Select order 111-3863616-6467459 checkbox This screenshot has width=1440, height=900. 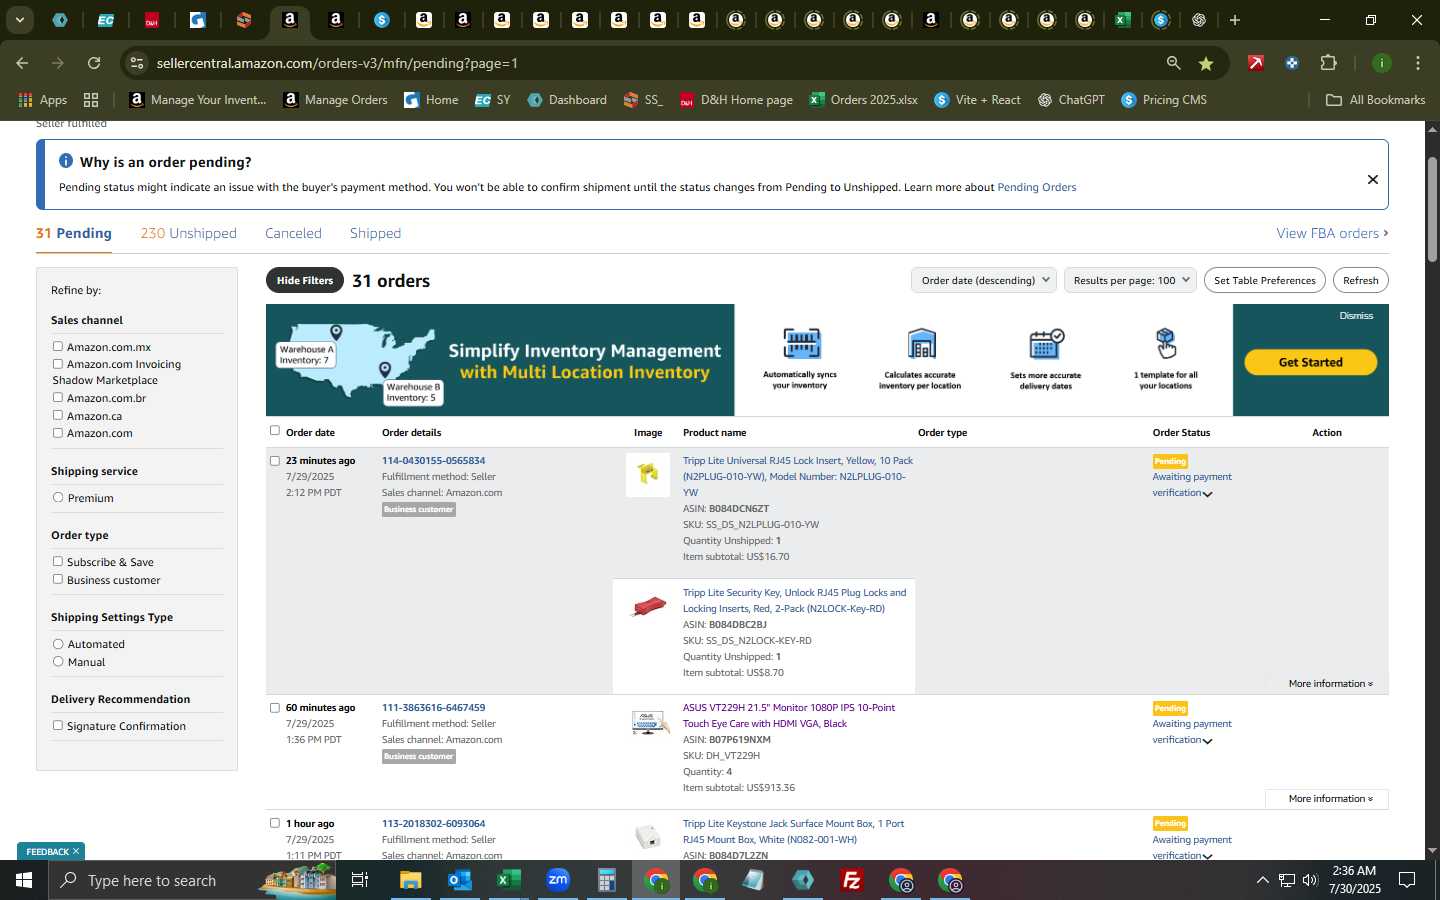coord(275,708)
